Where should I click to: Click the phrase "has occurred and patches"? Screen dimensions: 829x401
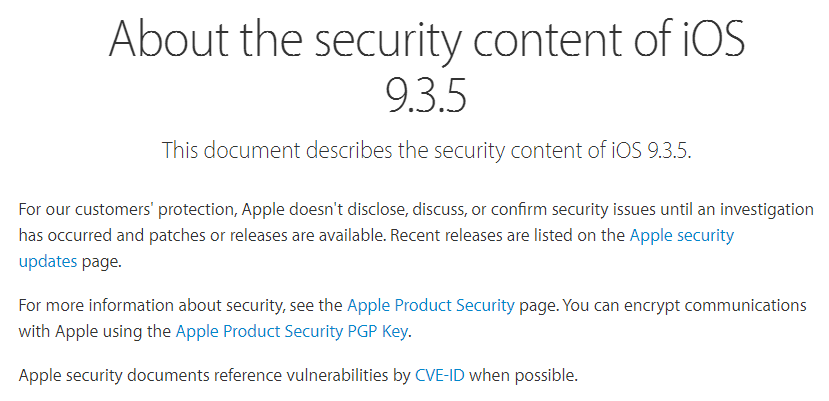(x=112, y=235)
